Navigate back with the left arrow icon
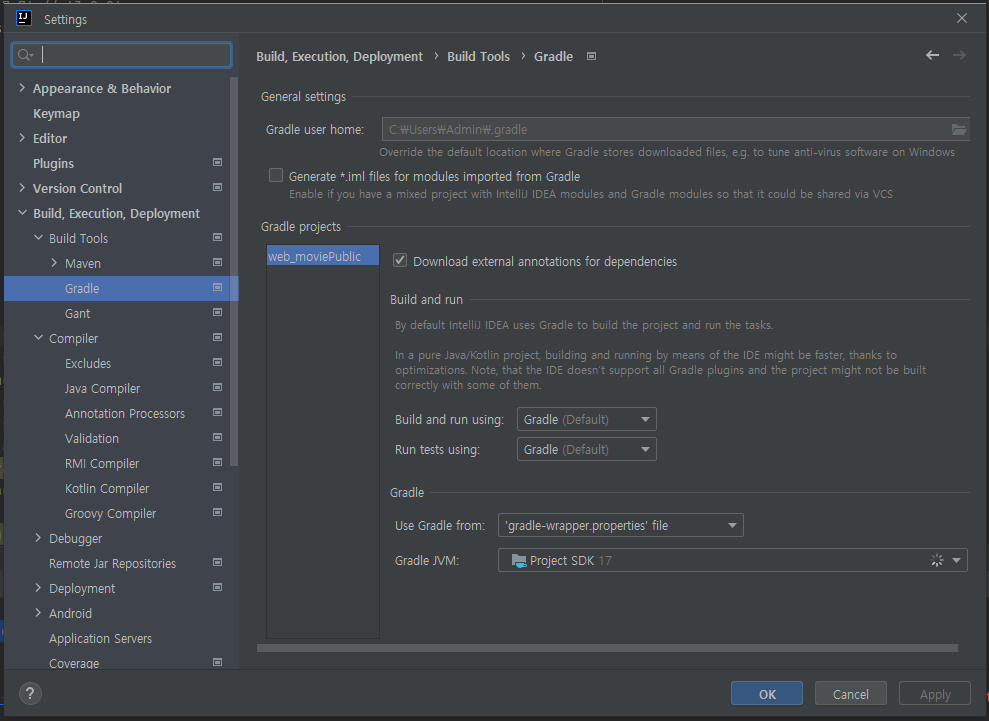This screenshot has width=989, height=721. point(932,56)
